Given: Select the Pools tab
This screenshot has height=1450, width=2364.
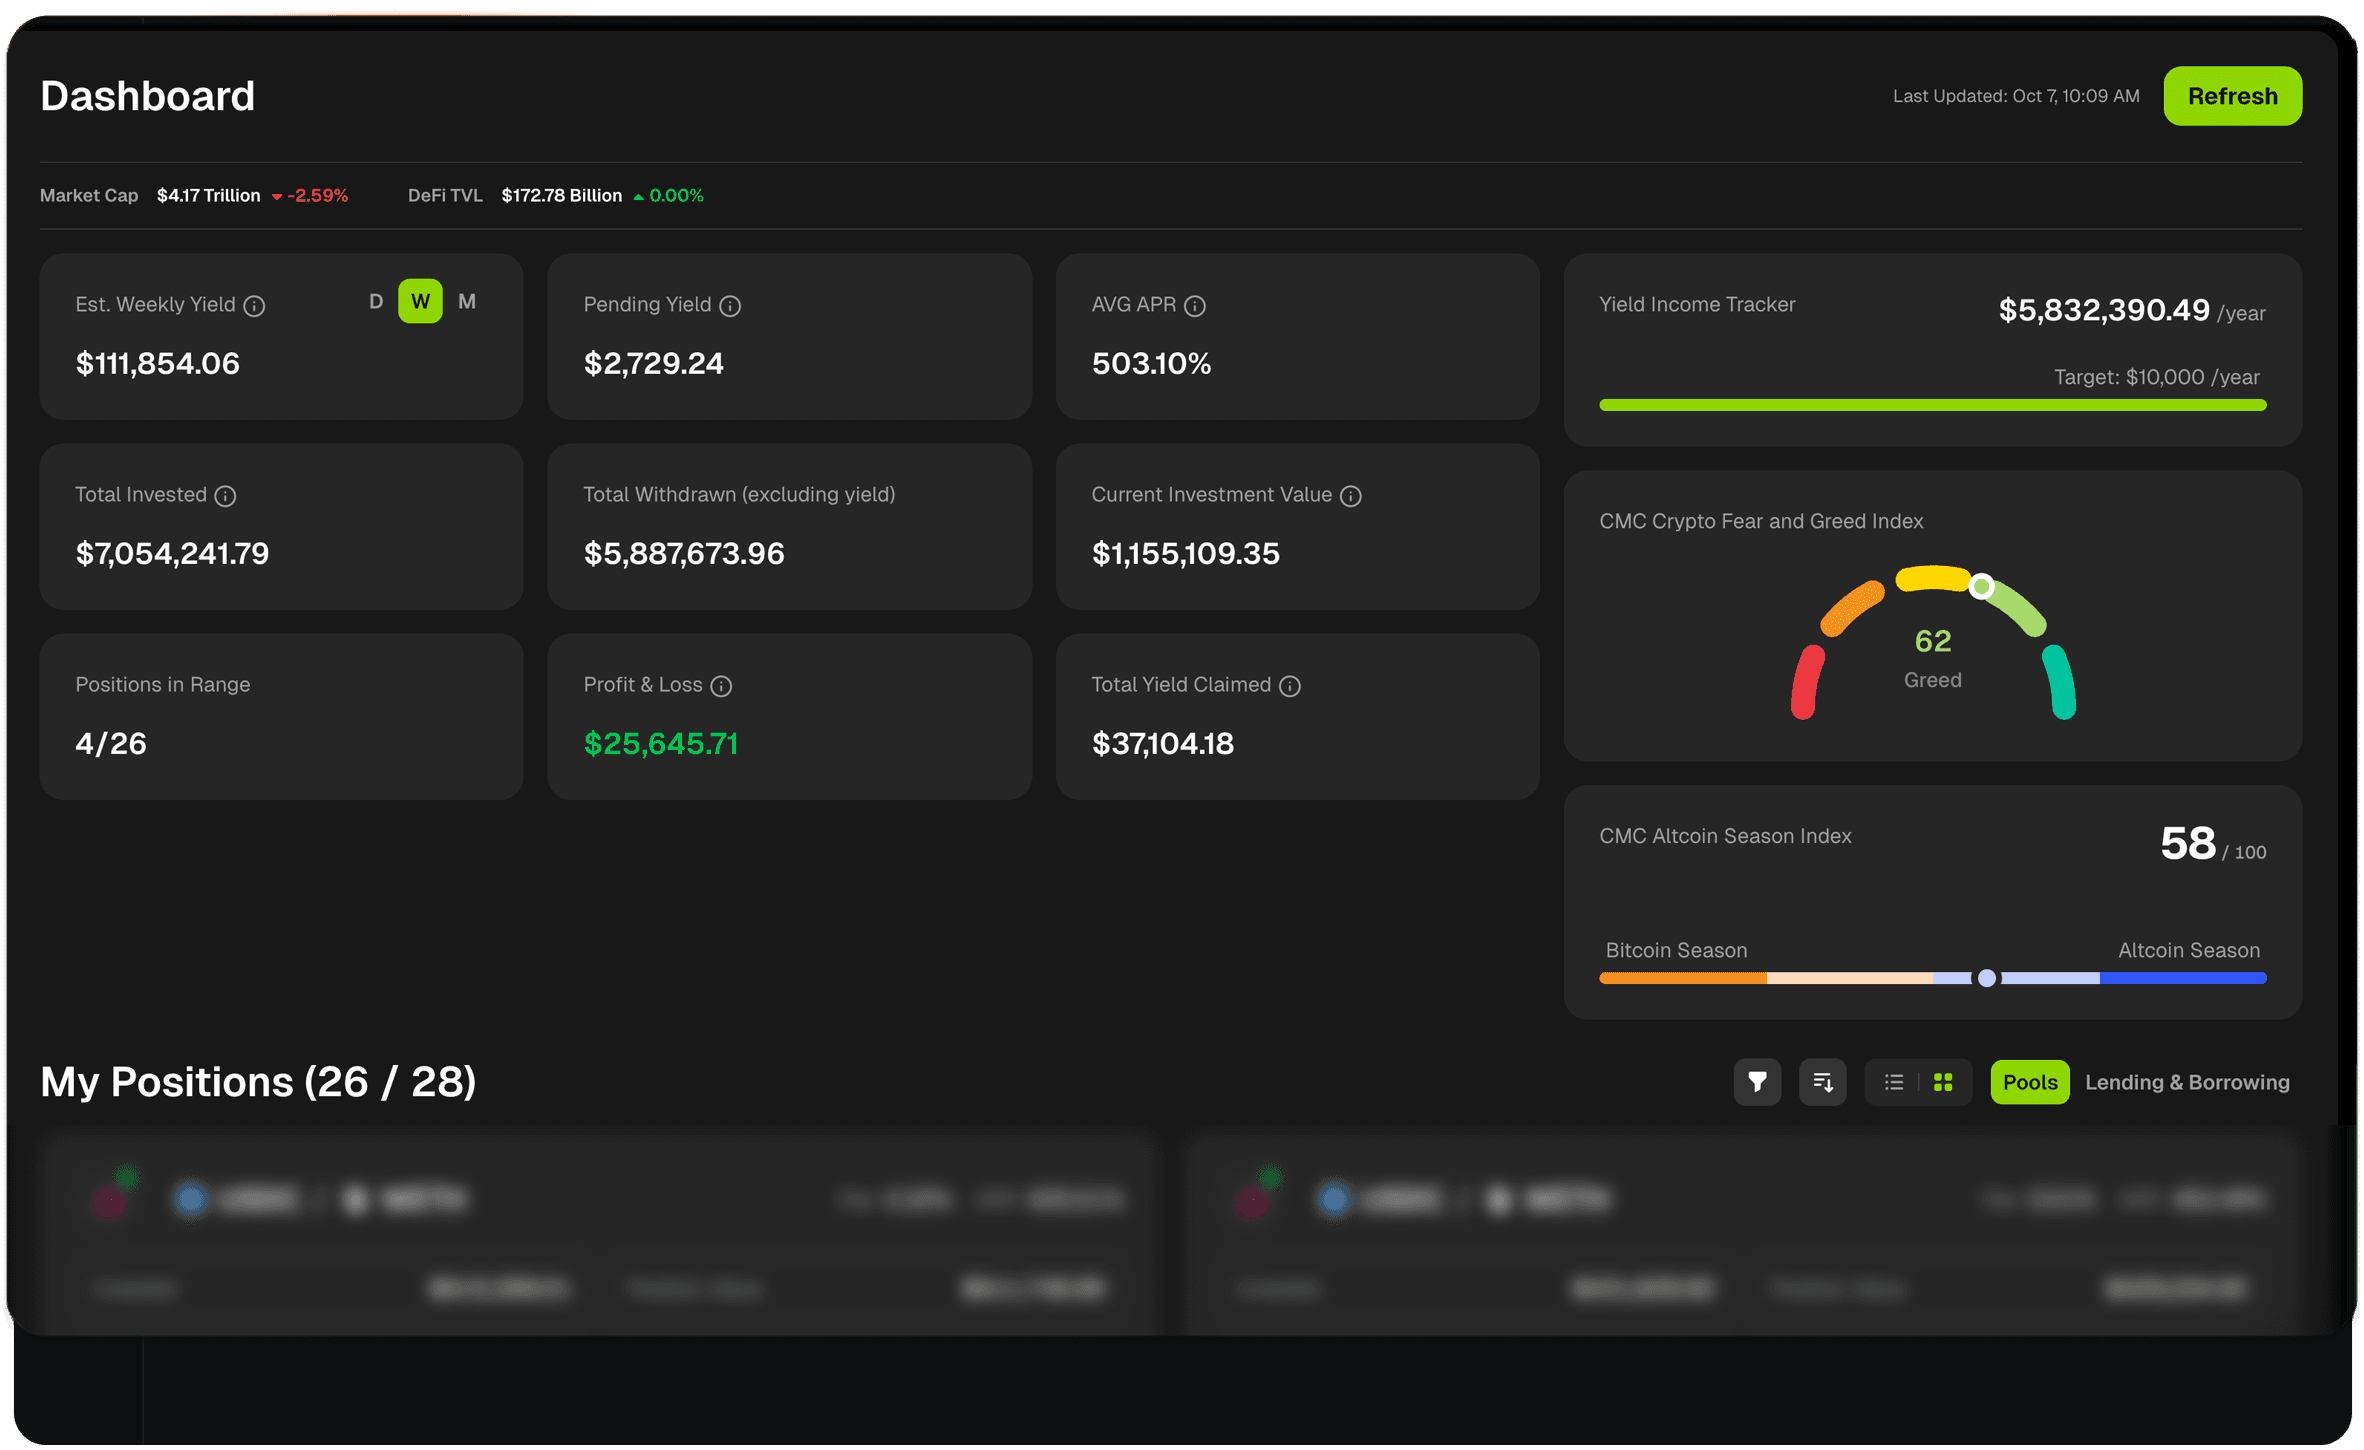Looking at the screenshot, I should pyautogui.click(x=2029, y=1082).
